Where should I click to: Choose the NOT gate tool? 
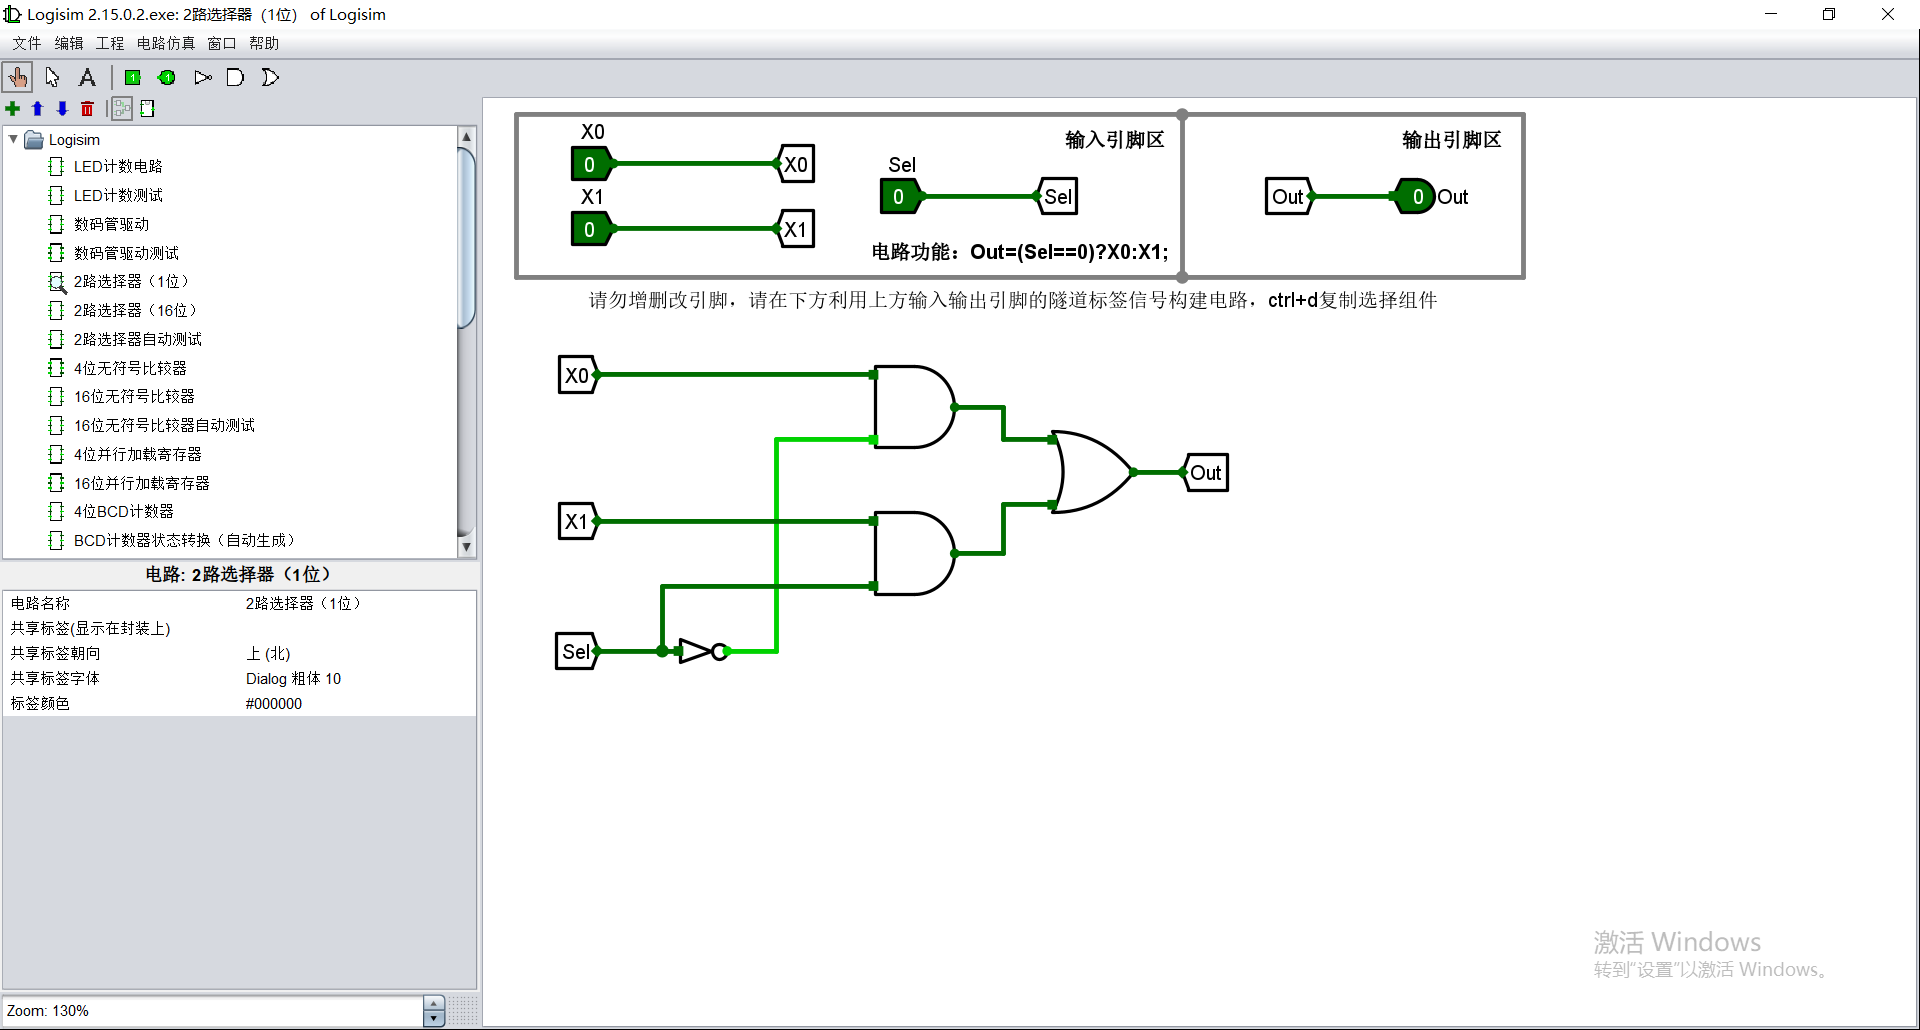pos(202,77)
